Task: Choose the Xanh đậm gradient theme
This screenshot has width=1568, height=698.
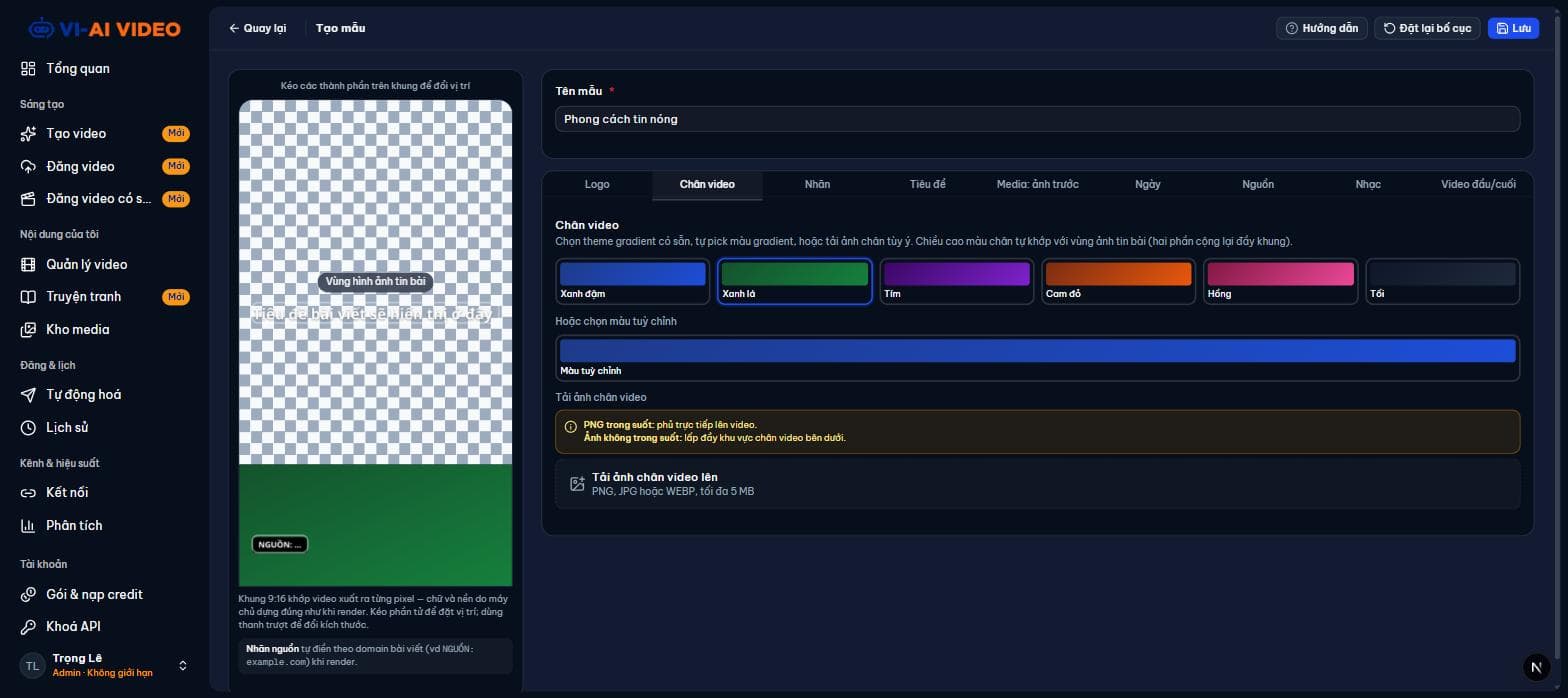Action: [633, 281]
